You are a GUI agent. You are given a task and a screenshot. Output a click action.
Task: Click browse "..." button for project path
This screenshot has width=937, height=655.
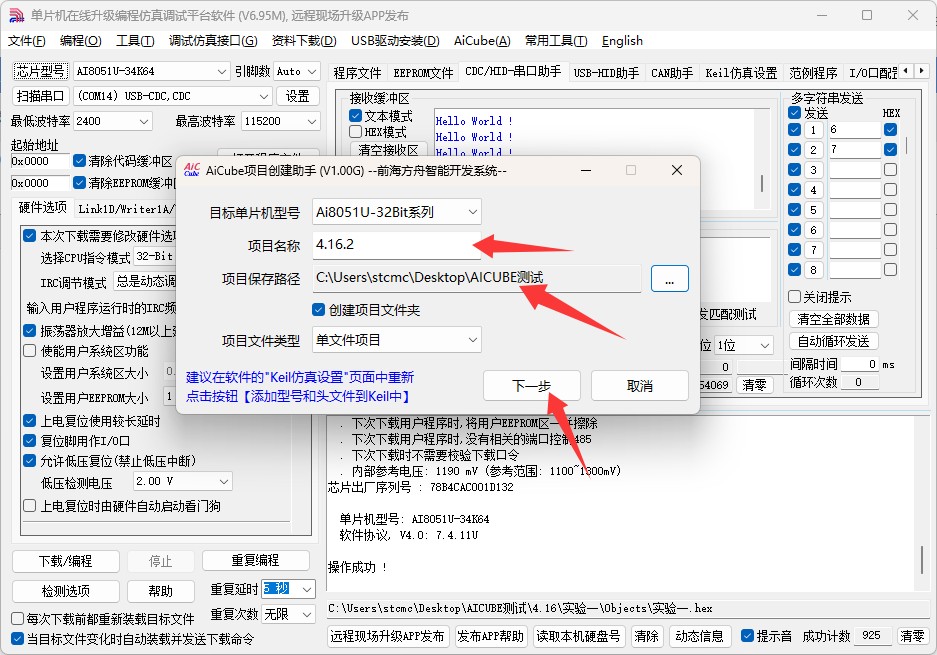tap(669, 278)
